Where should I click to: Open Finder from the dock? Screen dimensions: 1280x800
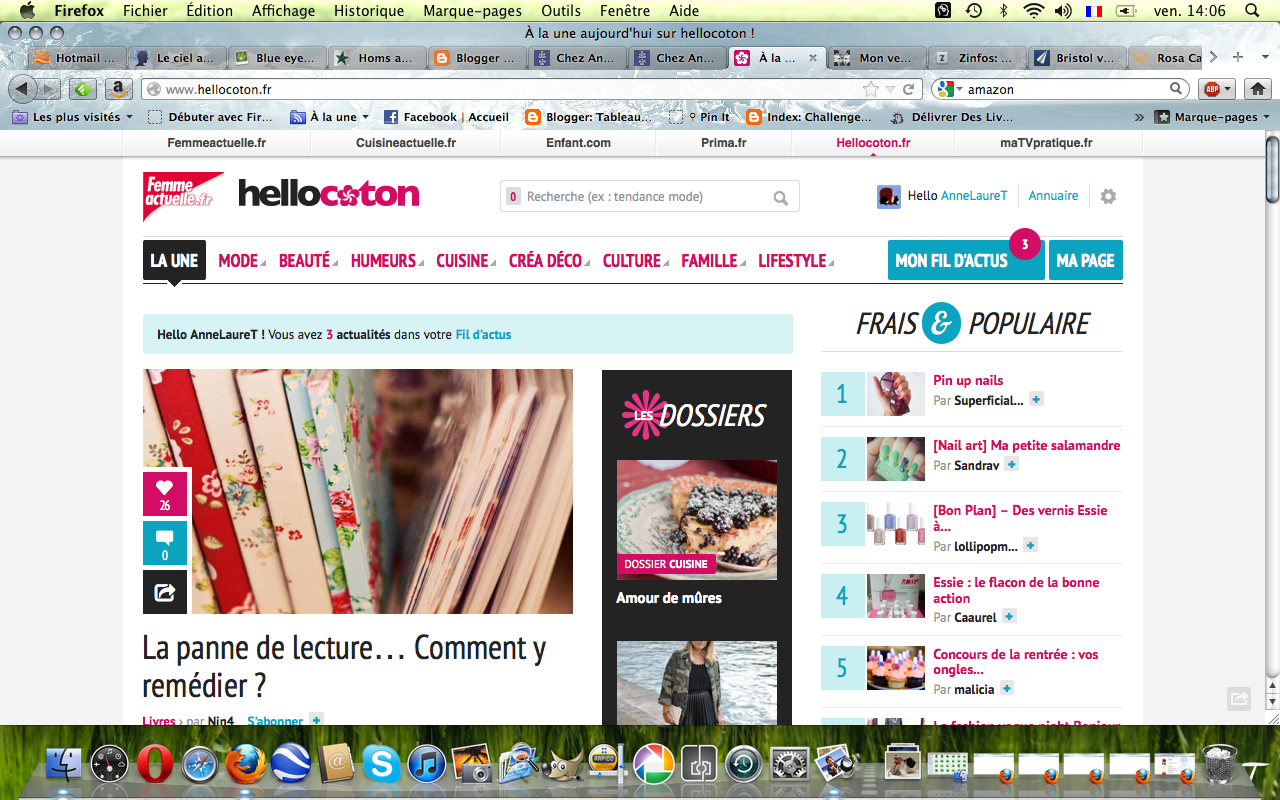(x=64, y=764)
